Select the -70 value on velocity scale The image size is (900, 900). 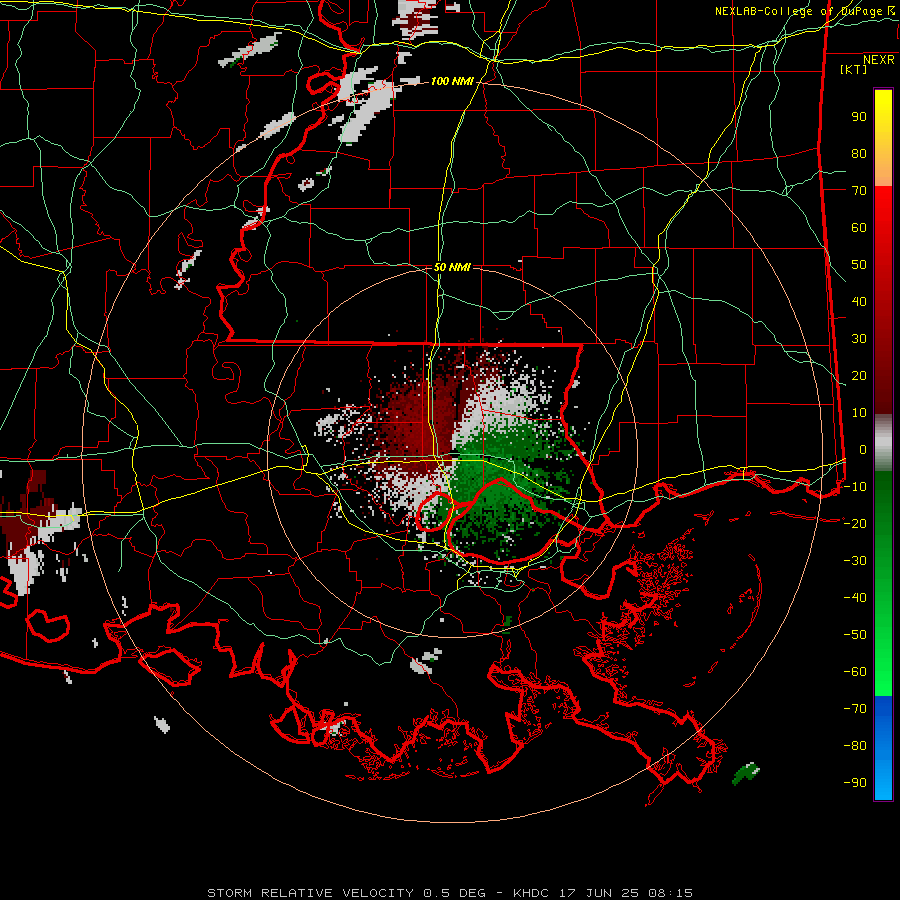[855, 709]
